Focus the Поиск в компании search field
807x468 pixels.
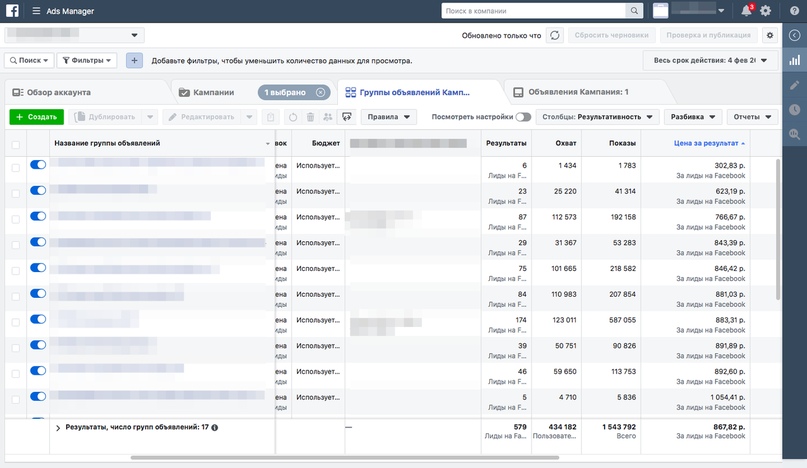coord(533,11)
